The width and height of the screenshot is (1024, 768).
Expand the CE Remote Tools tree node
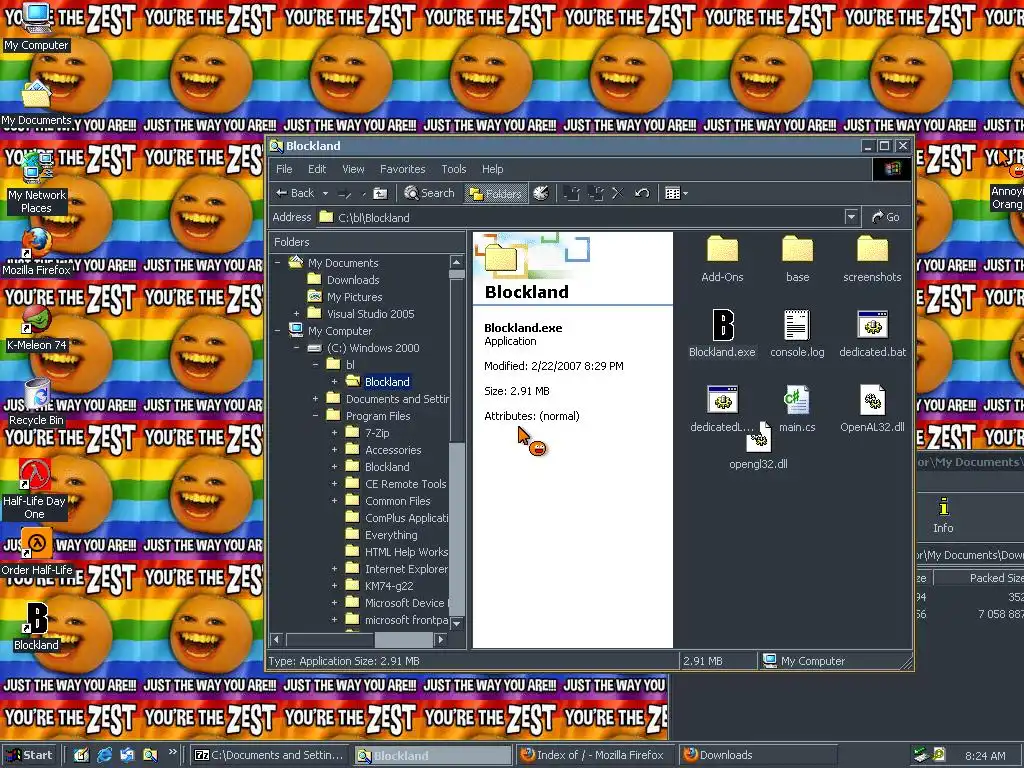[x=334, y=484]
